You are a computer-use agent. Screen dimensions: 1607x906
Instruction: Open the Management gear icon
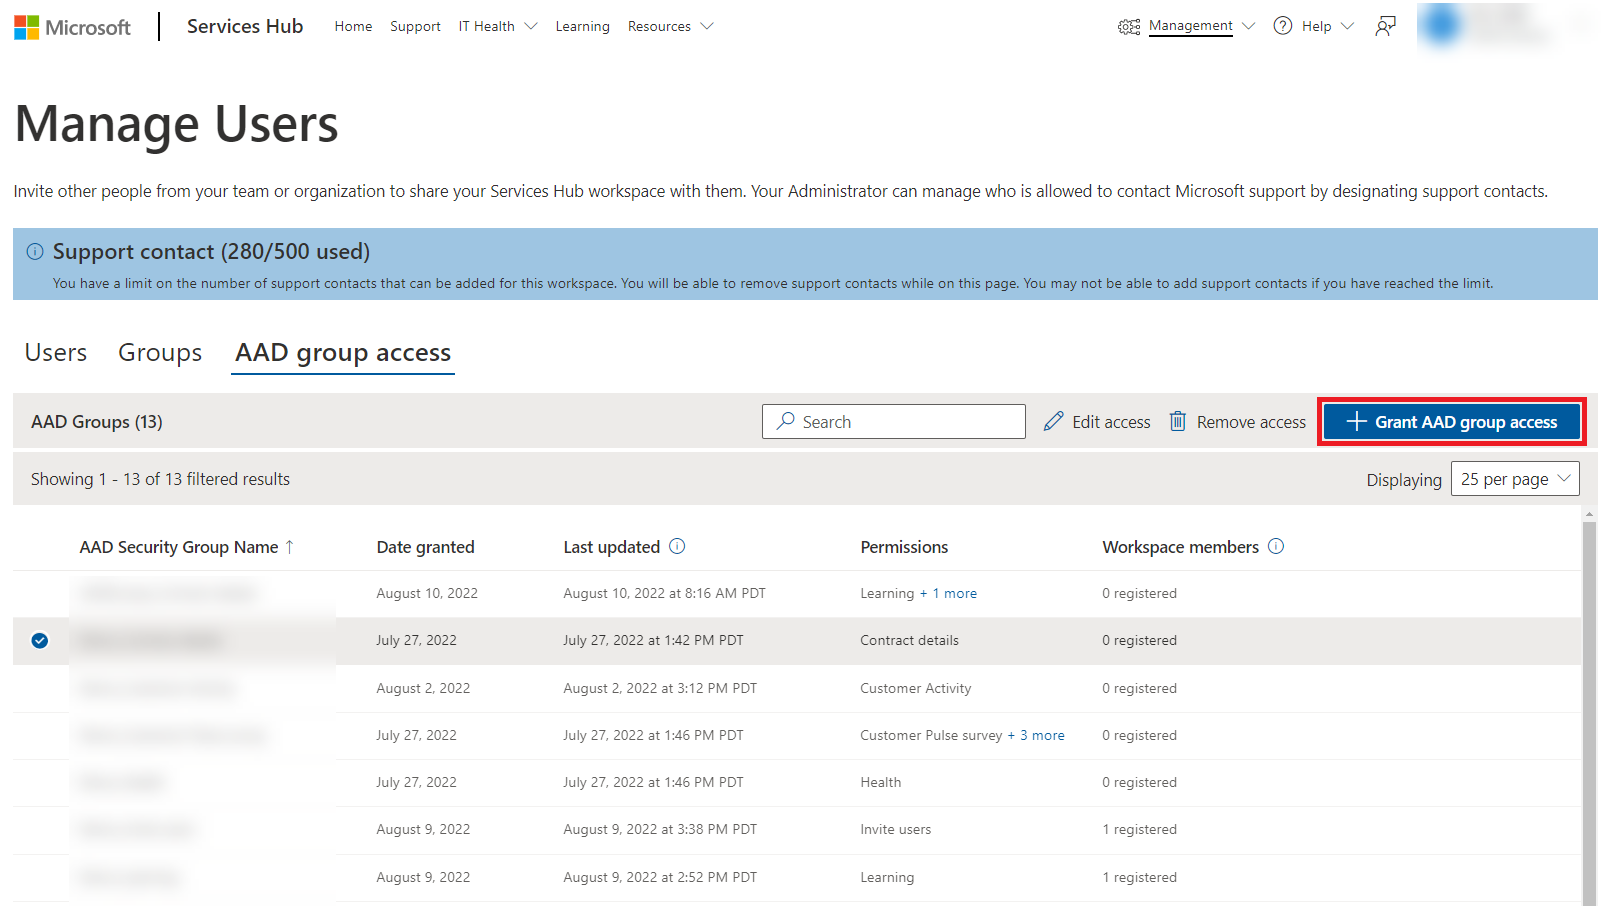(x=1129, y=27)
